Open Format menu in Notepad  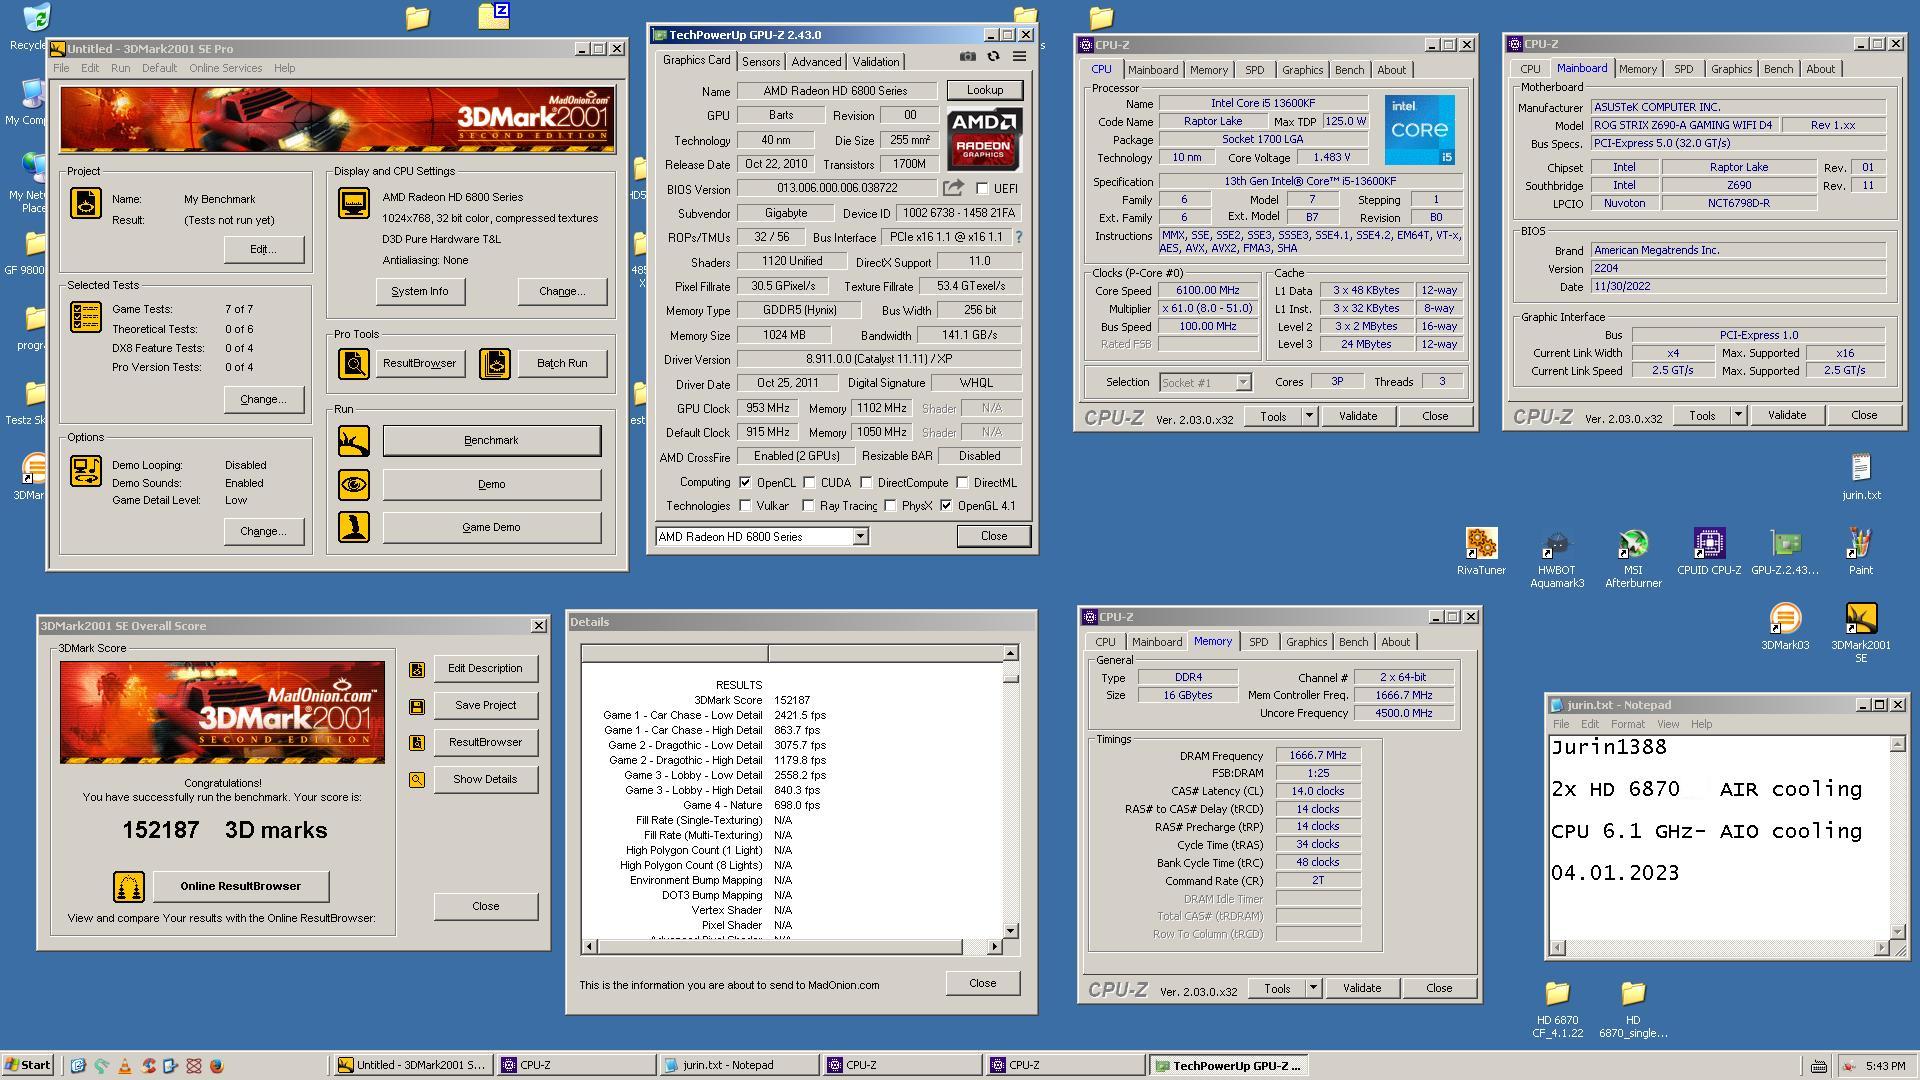[1627, 724]
